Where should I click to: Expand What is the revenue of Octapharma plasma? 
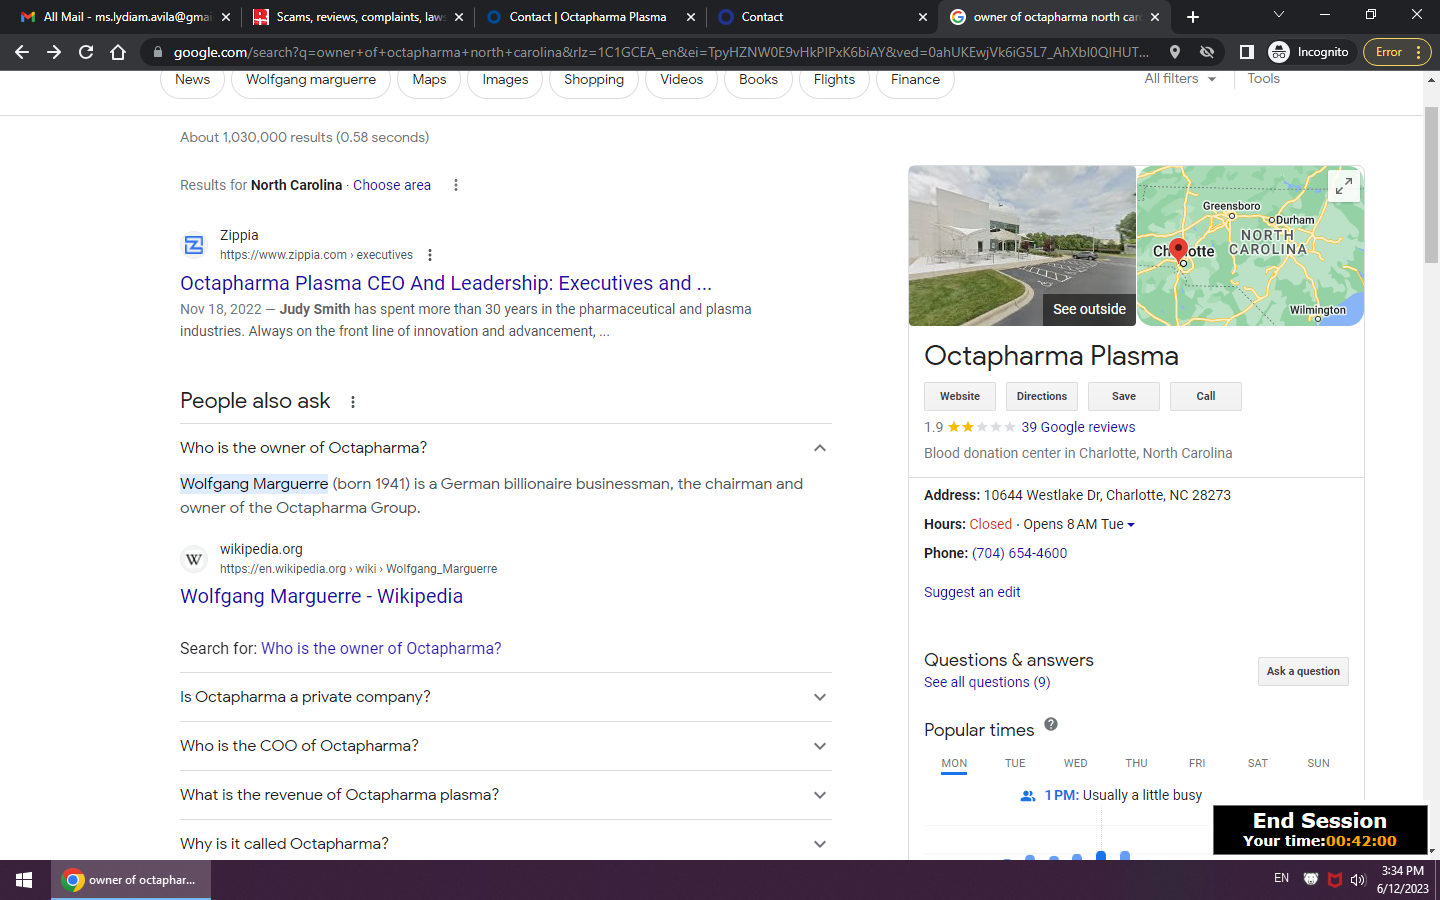coord(505,795)
